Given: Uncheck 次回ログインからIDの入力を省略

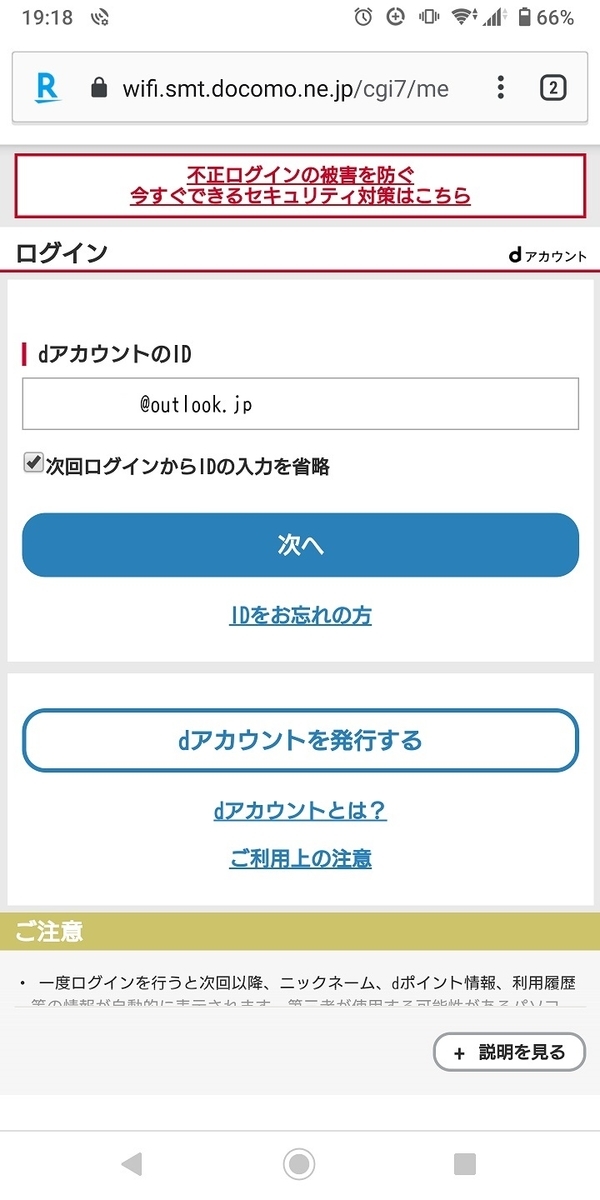Looking at the screenshot, I should click(32, 460).
